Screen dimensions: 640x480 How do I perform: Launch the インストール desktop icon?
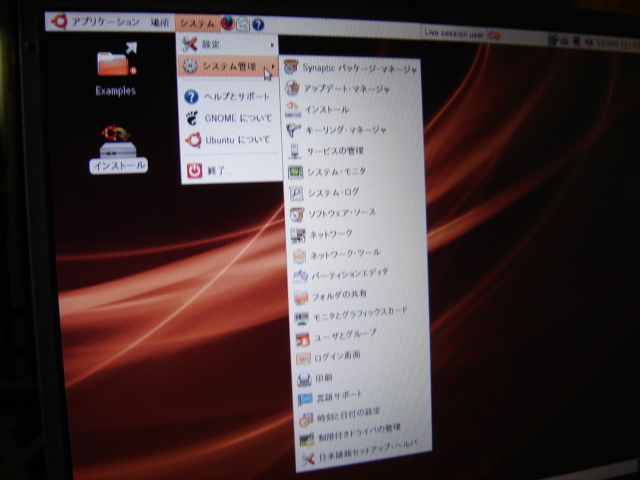118,149
